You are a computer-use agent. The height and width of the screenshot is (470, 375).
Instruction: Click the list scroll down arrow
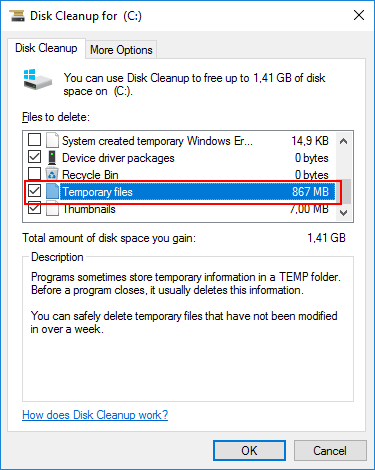click(x=344, y=212)
